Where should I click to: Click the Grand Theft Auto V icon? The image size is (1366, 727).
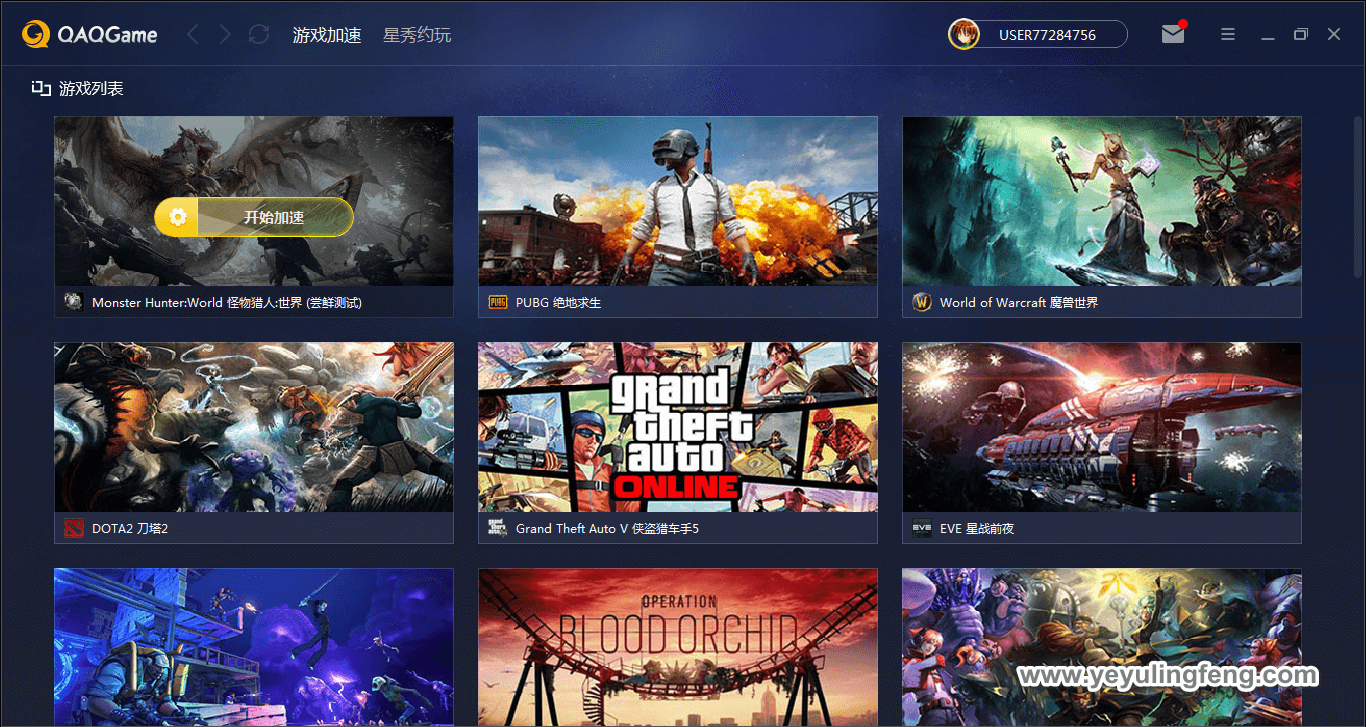(x=498, y=528)
